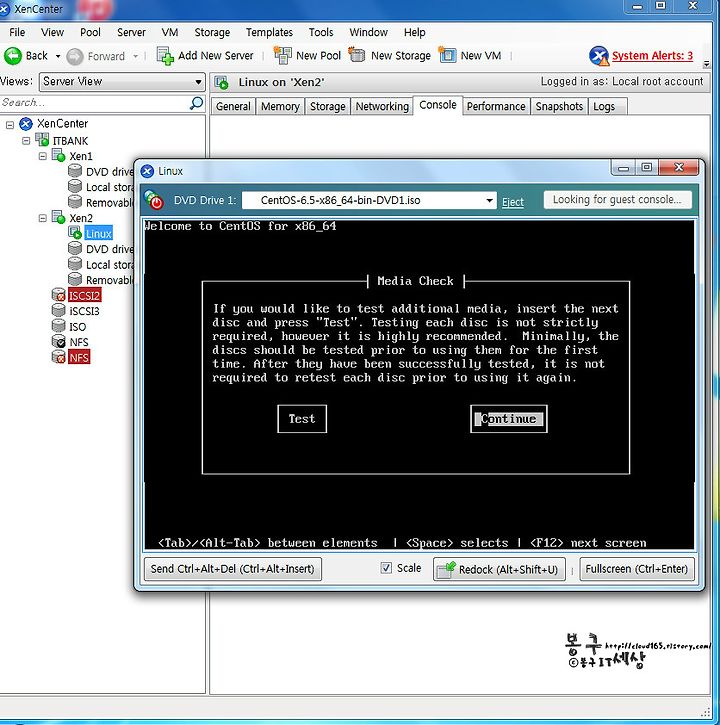The height and width of the screenshot is (725, 720).
Task: Switch to the Snapshots tab
Action: pos(559,106)
